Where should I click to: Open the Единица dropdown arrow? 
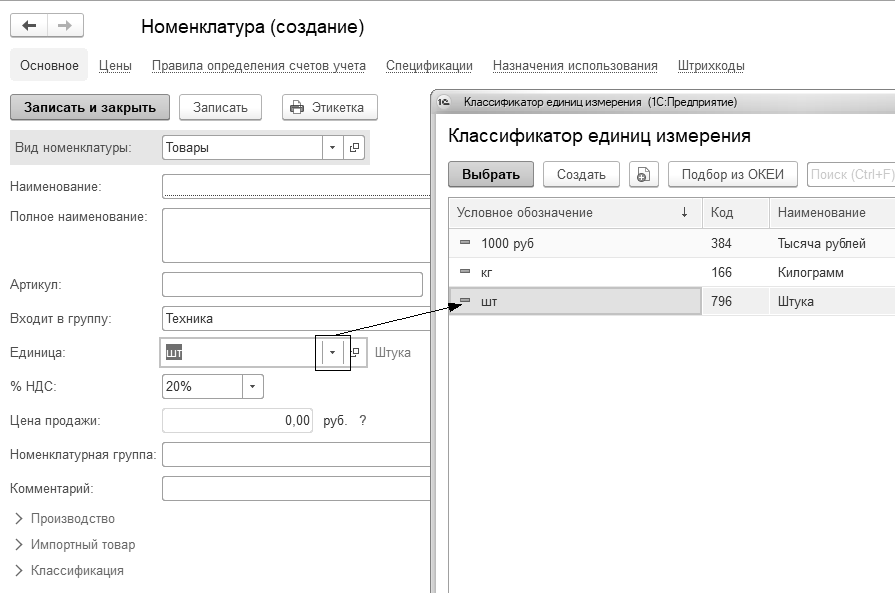point(332,353)
